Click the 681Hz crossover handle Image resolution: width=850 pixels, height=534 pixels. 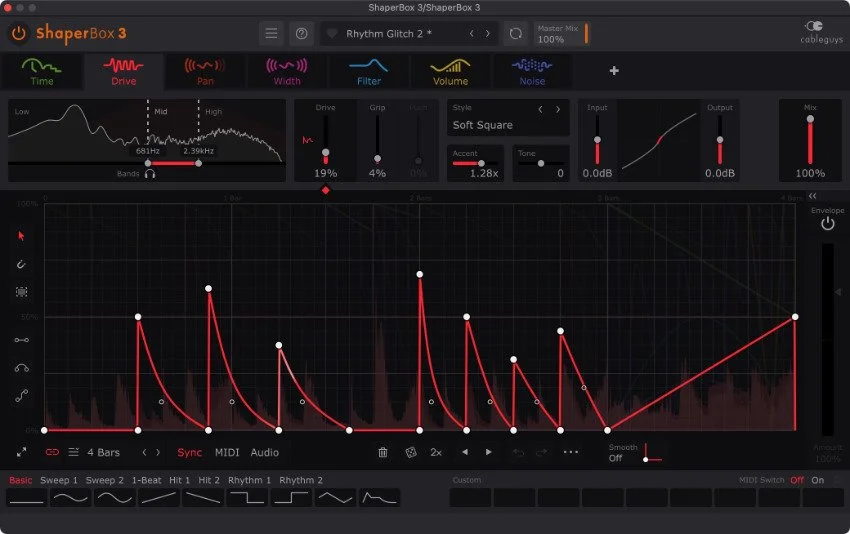pos(148,163)
